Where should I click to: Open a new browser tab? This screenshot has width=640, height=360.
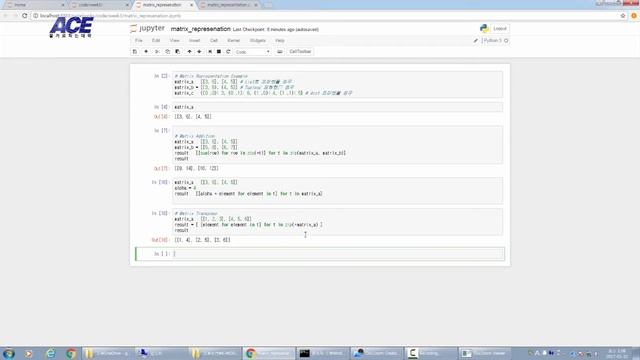(x=268, y=5)
